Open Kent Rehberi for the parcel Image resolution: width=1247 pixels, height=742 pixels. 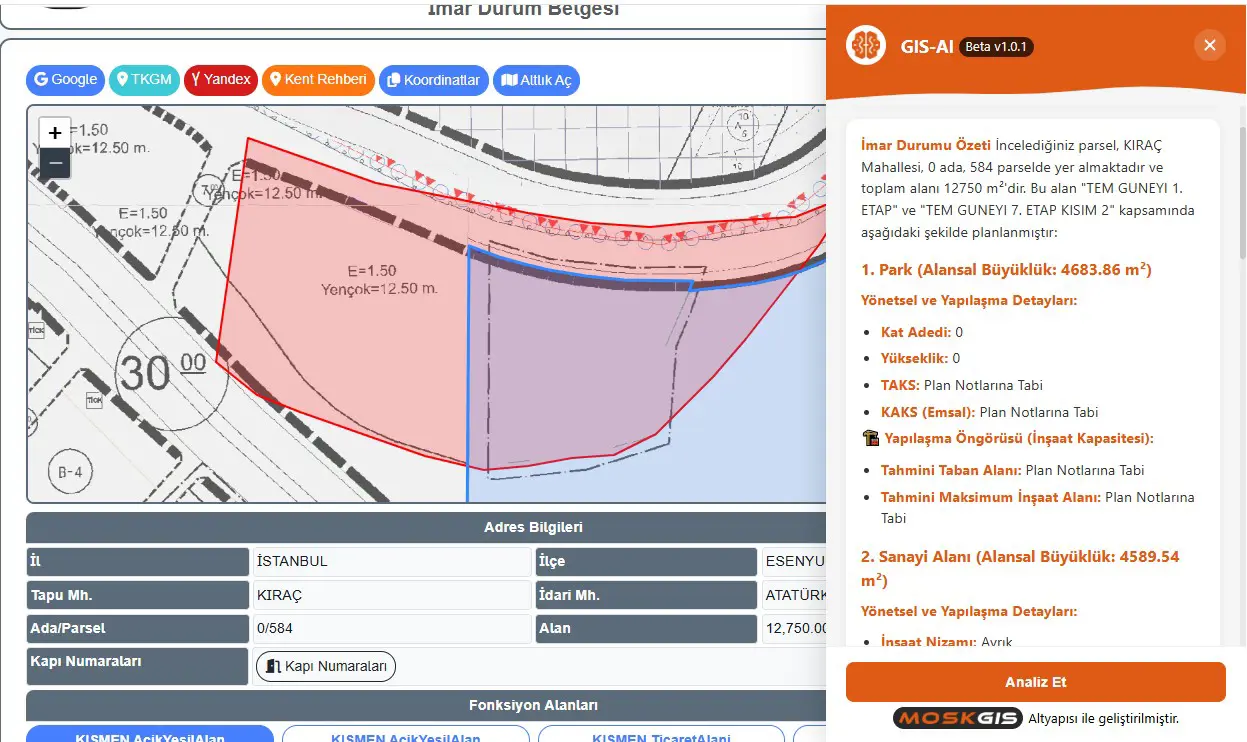[x=318, y=80]
